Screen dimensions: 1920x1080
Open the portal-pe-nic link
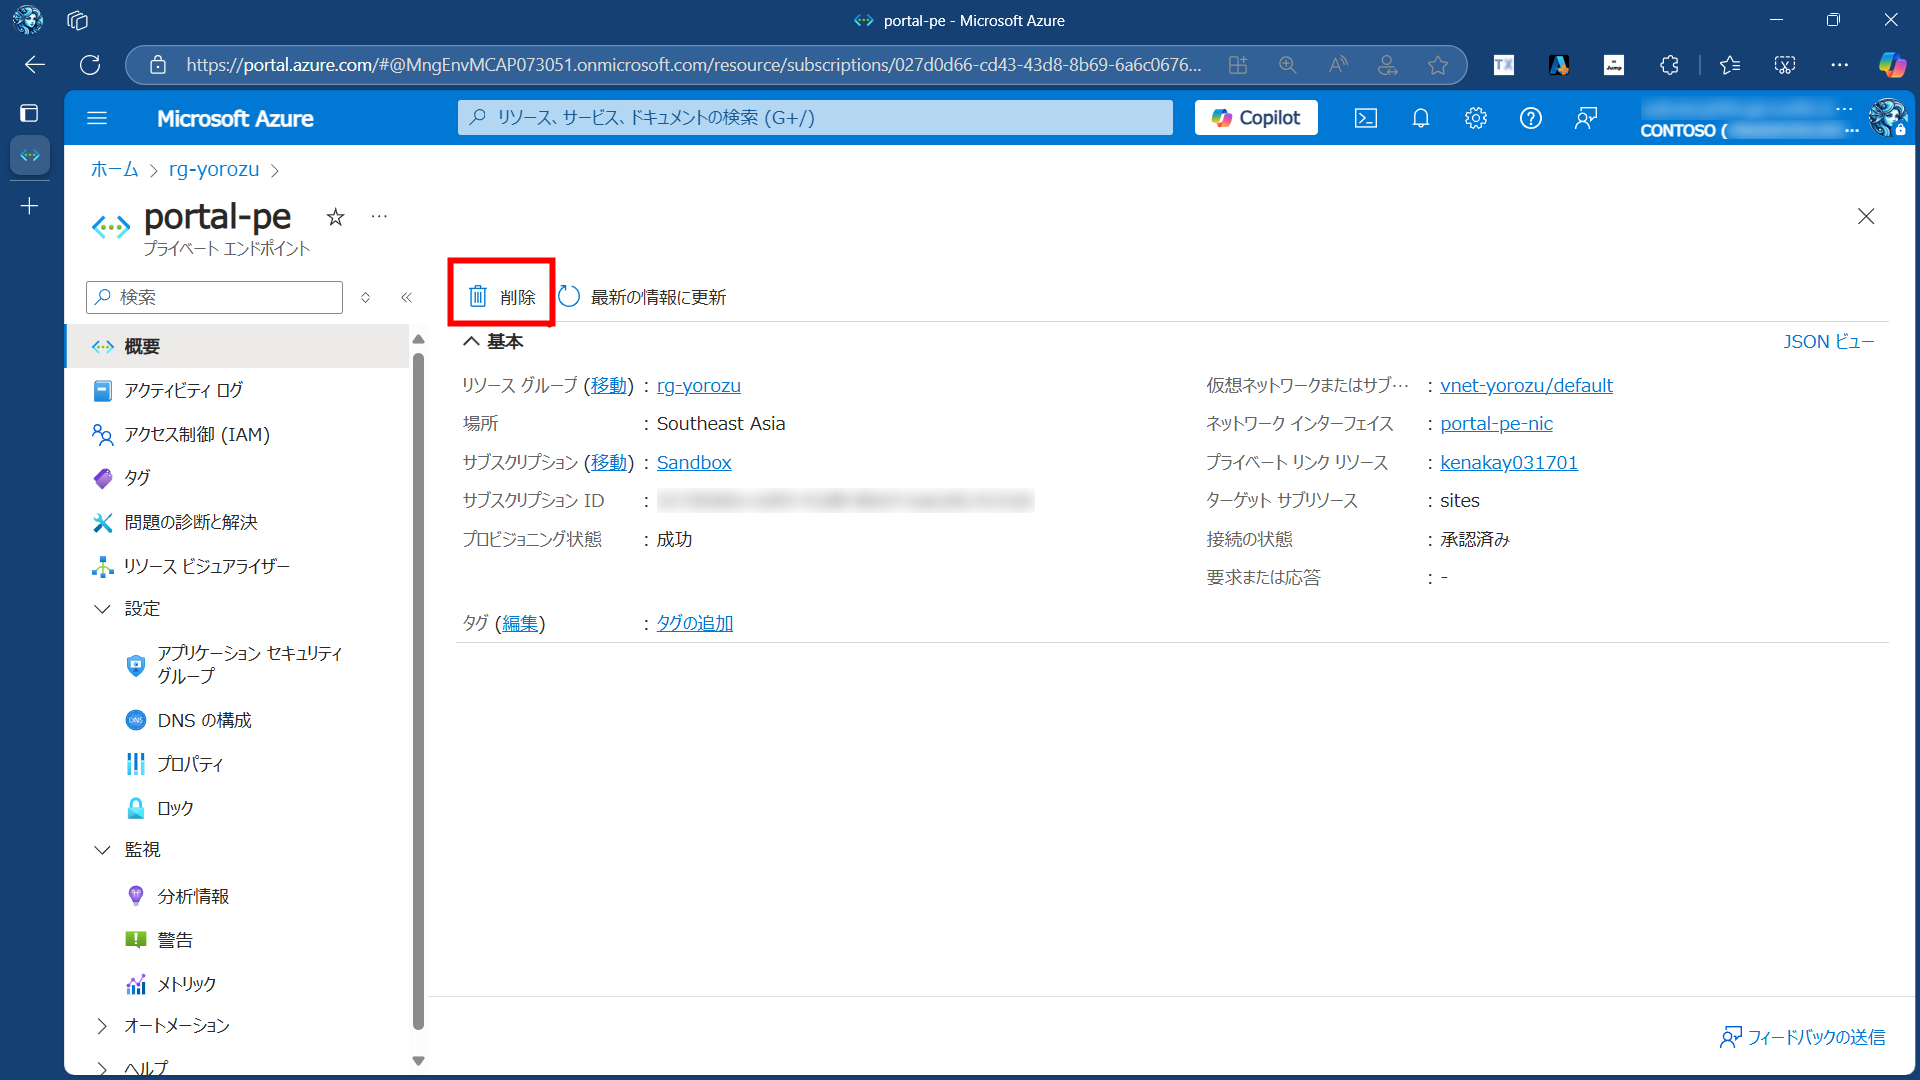(1496, 423)
